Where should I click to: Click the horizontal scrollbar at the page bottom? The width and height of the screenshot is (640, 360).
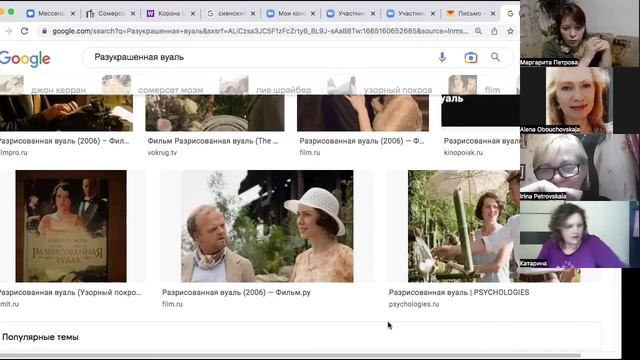(290, 355)
